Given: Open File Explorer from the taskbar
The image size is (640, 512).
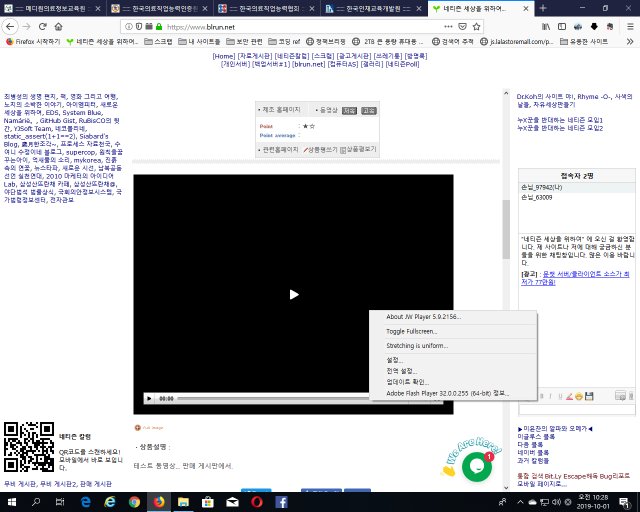Looking at the screenshot, I should tap(183, 502).
